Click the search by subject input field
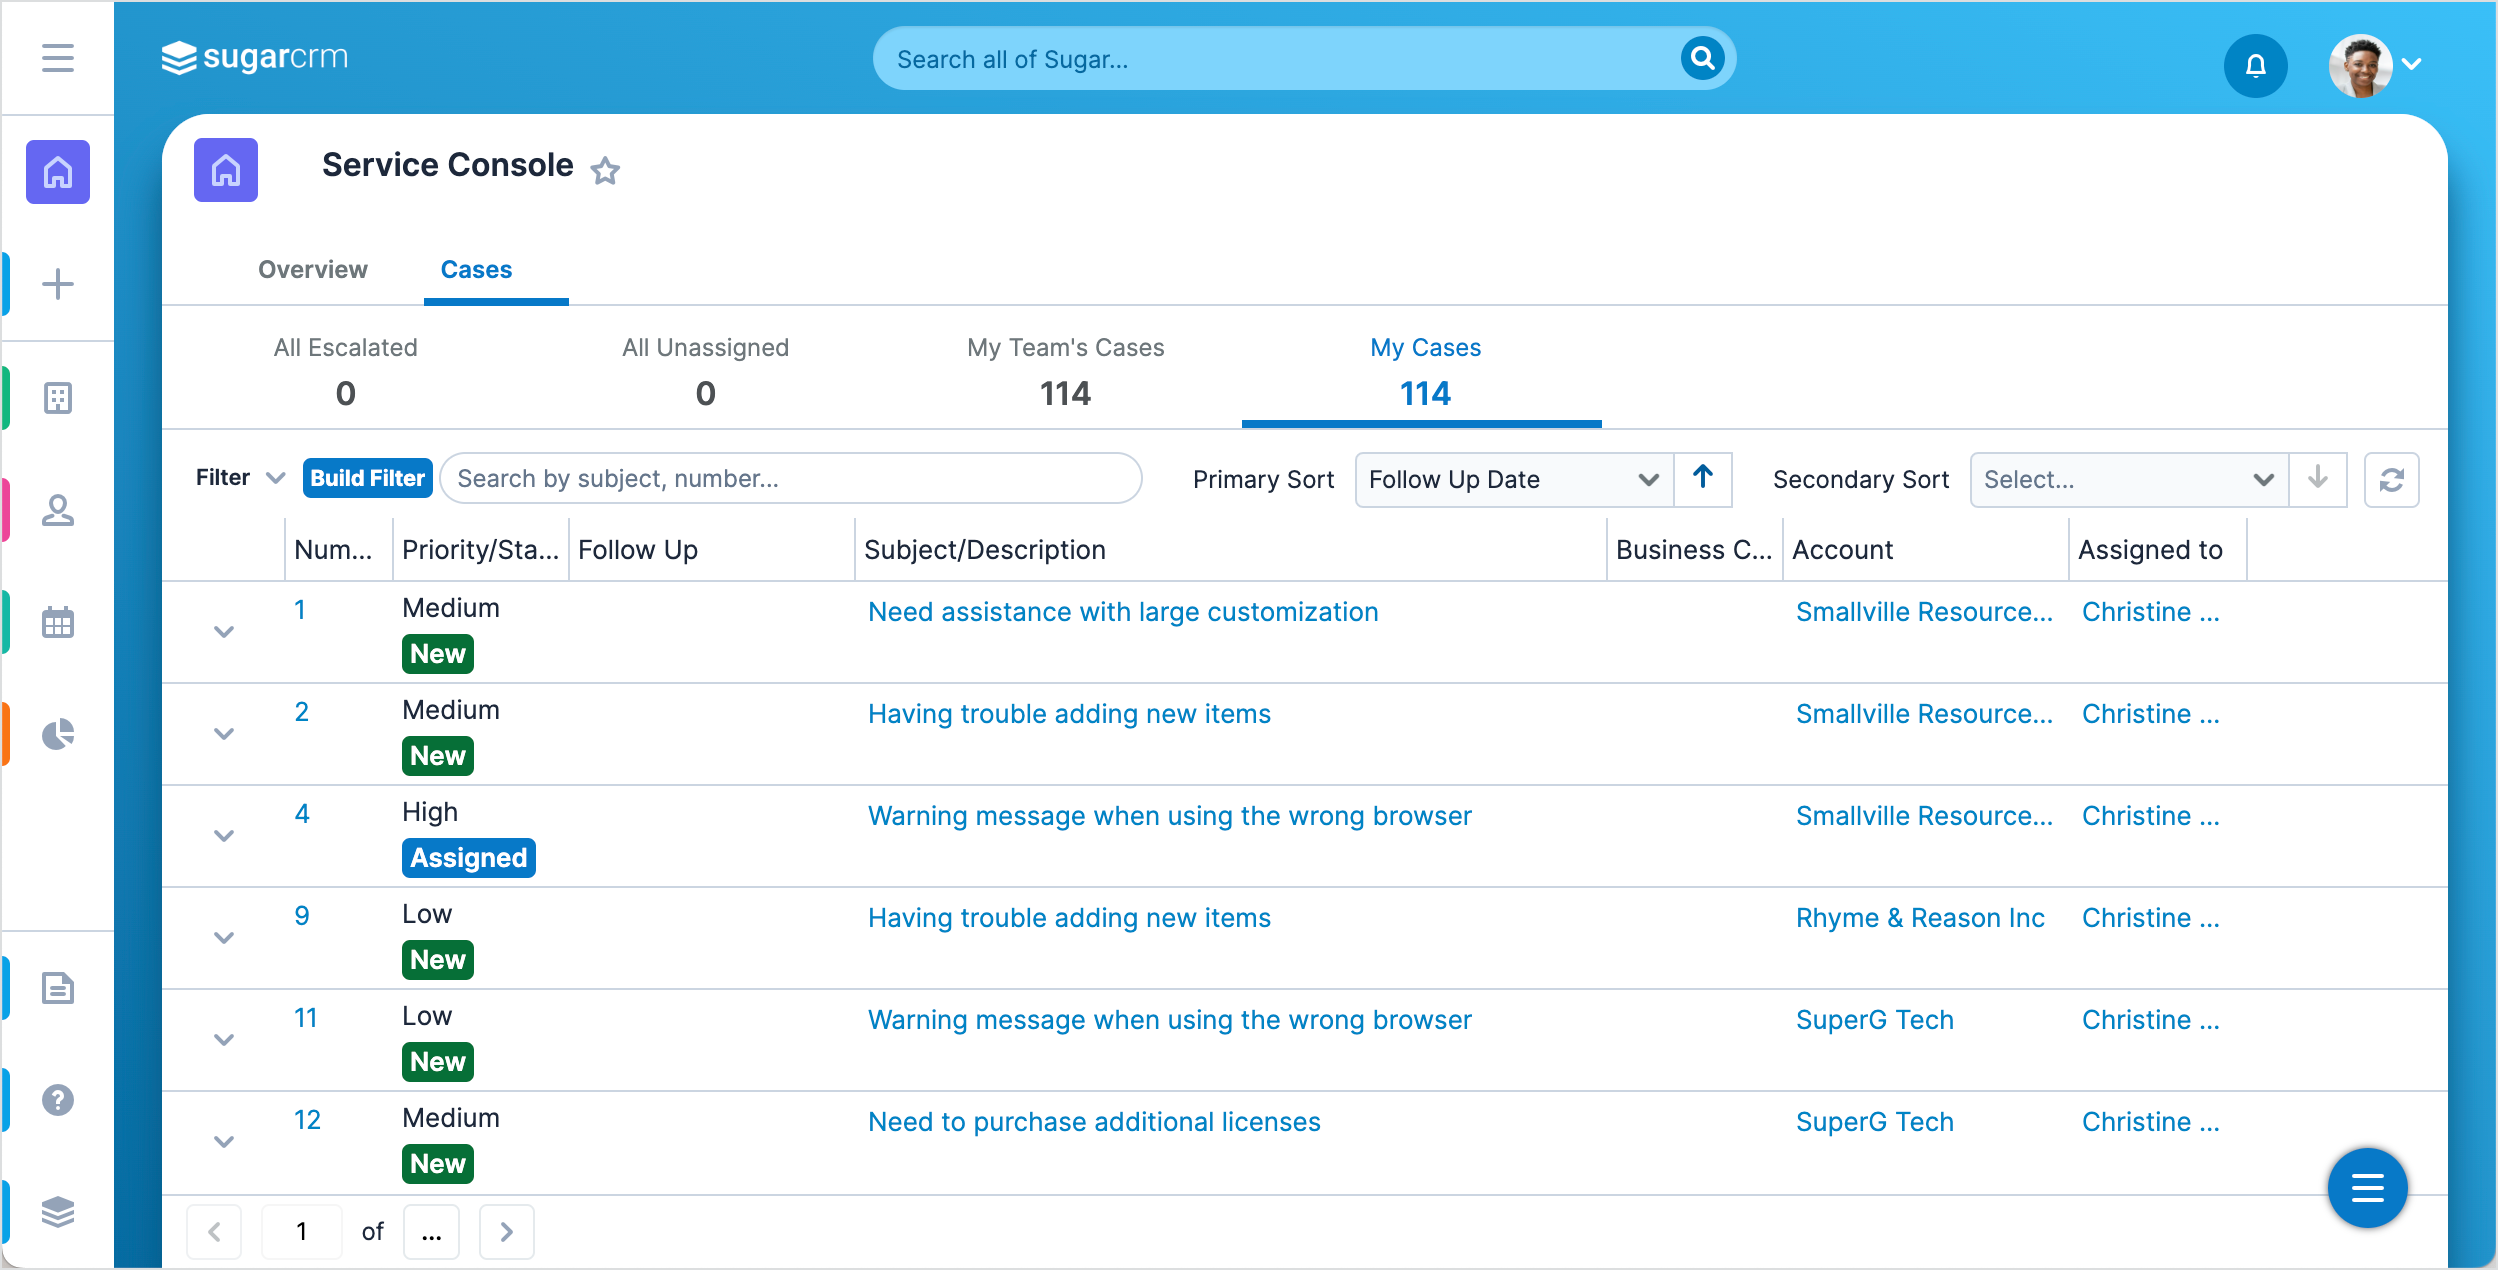The width and height of the screenshot is (2498, 1270). pos(790,479)
